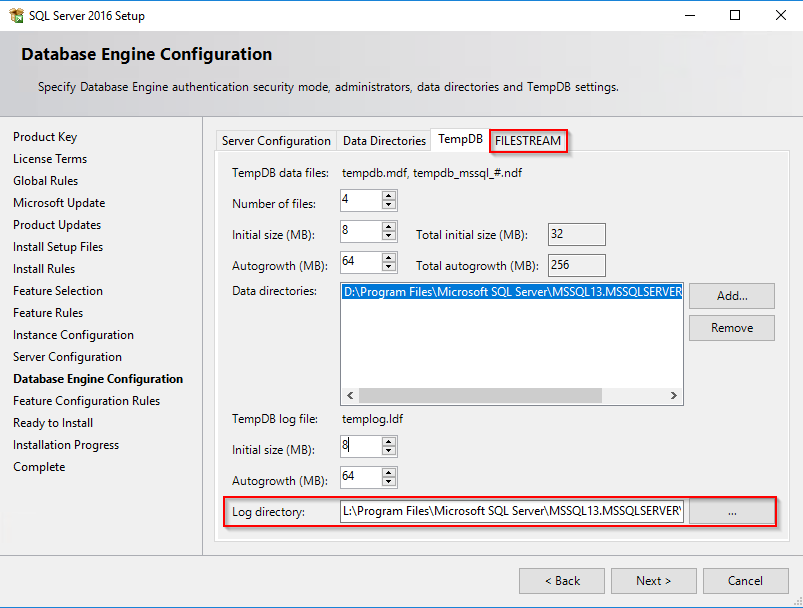
Task: Focus the log file Initial size field
Action: coord(362,447)
